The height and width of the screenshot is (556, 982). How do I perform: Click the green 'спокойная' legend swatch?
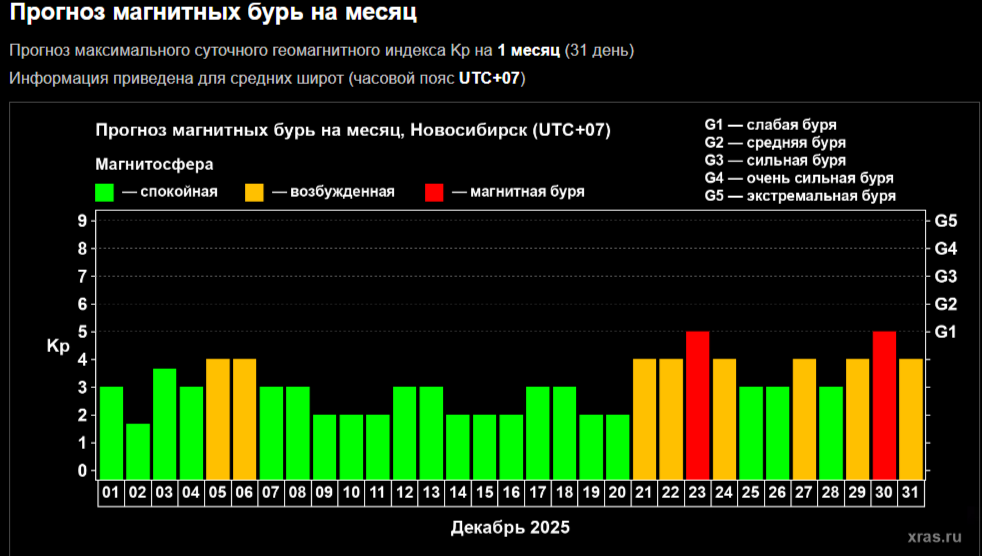coord(105,192)
